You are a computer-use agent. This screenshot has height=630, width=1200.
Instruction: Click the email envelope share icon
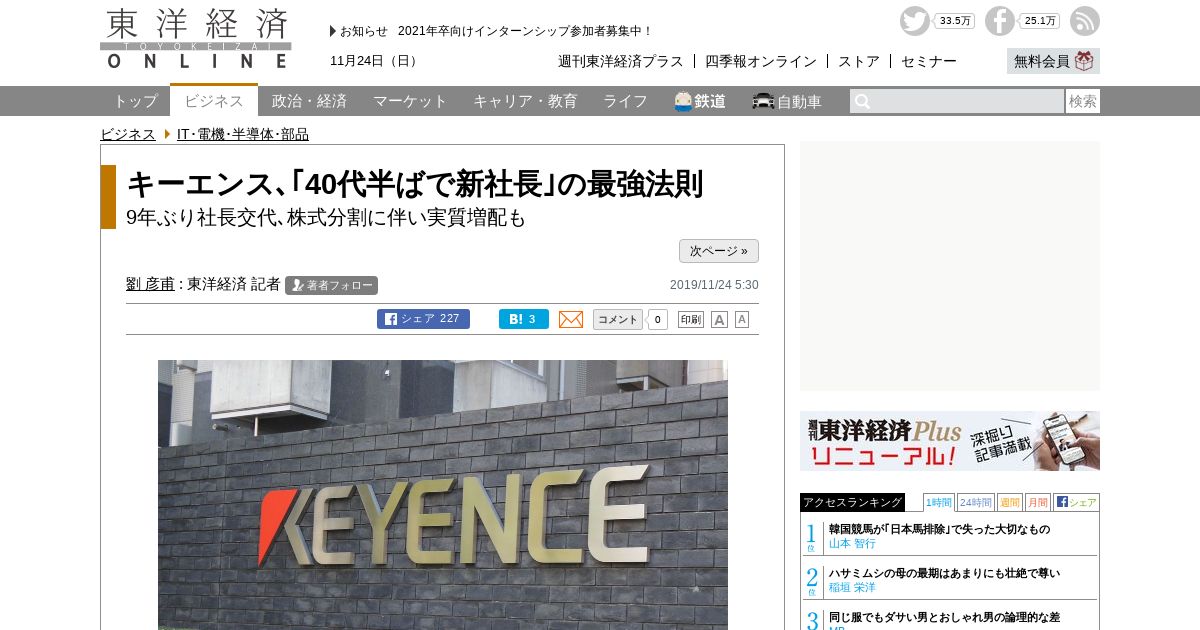[x=571, y=319]
